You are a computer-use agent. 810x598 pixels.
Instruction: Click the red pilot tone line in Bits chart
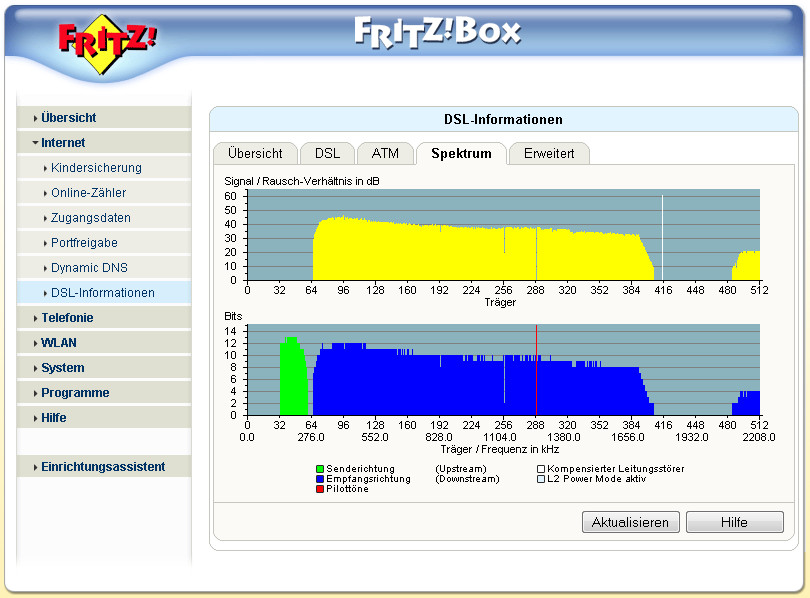[536, 370]
